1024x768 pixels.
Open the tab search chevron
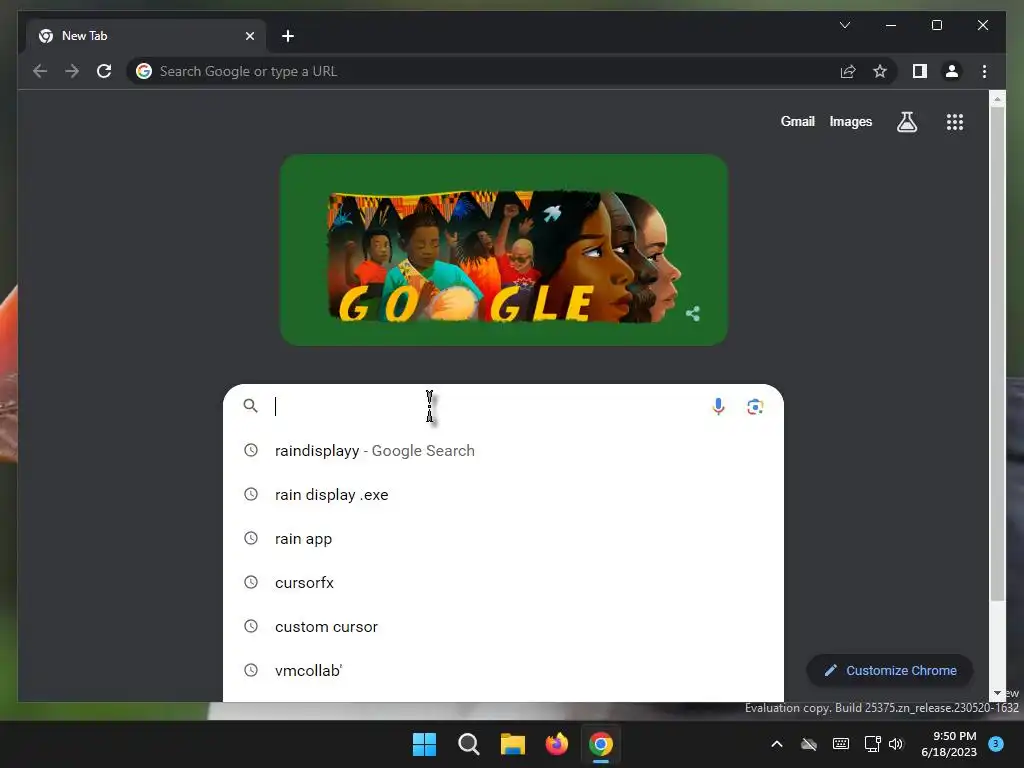coord(844,25)
